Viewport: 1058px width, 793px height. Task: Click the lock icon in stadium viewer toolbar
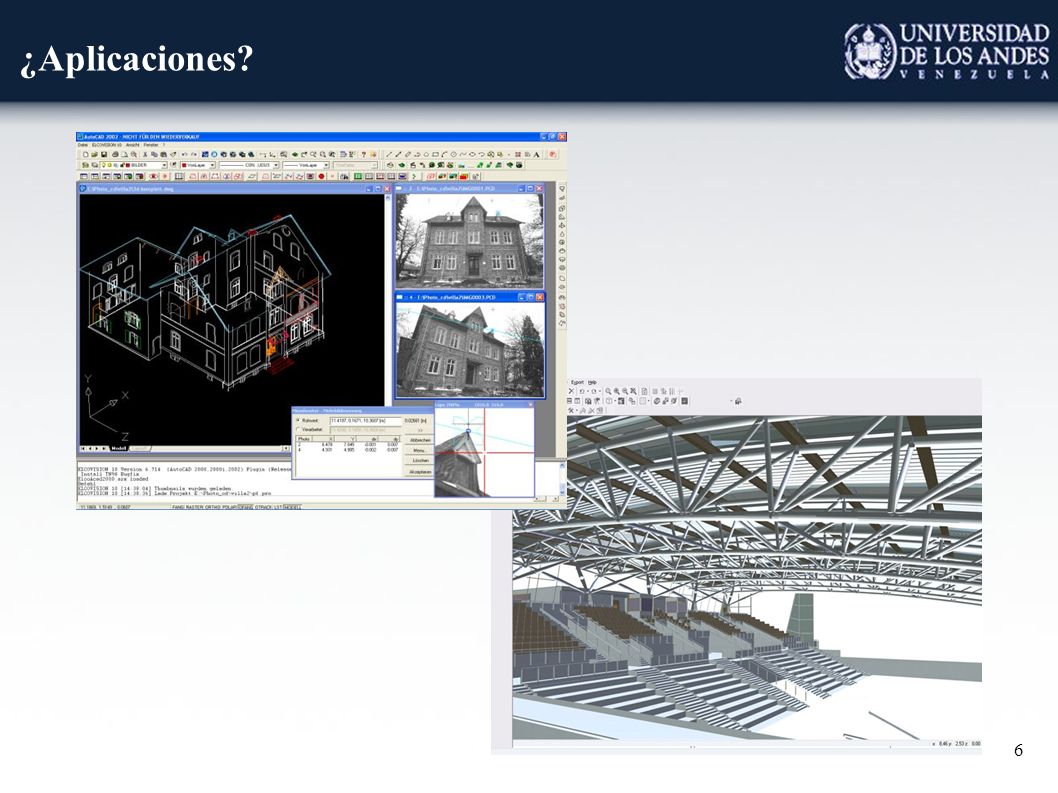(737, 401)
